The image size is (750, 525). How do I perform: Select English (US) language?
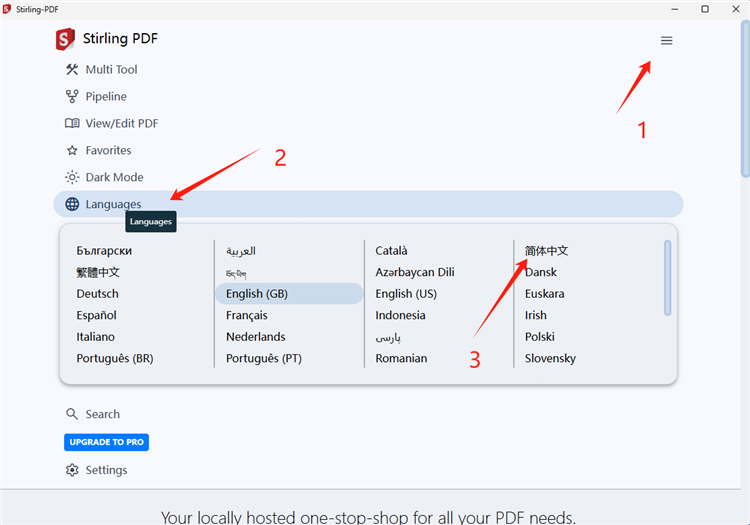coord(406,294)
